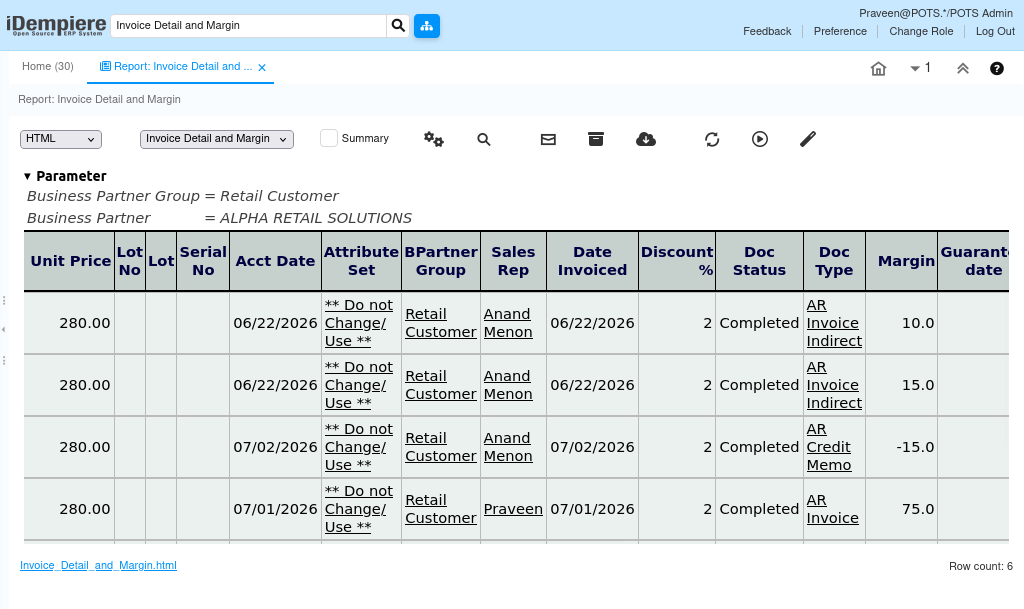
Task: Open help via question mark icon
Action: (997, 69)
